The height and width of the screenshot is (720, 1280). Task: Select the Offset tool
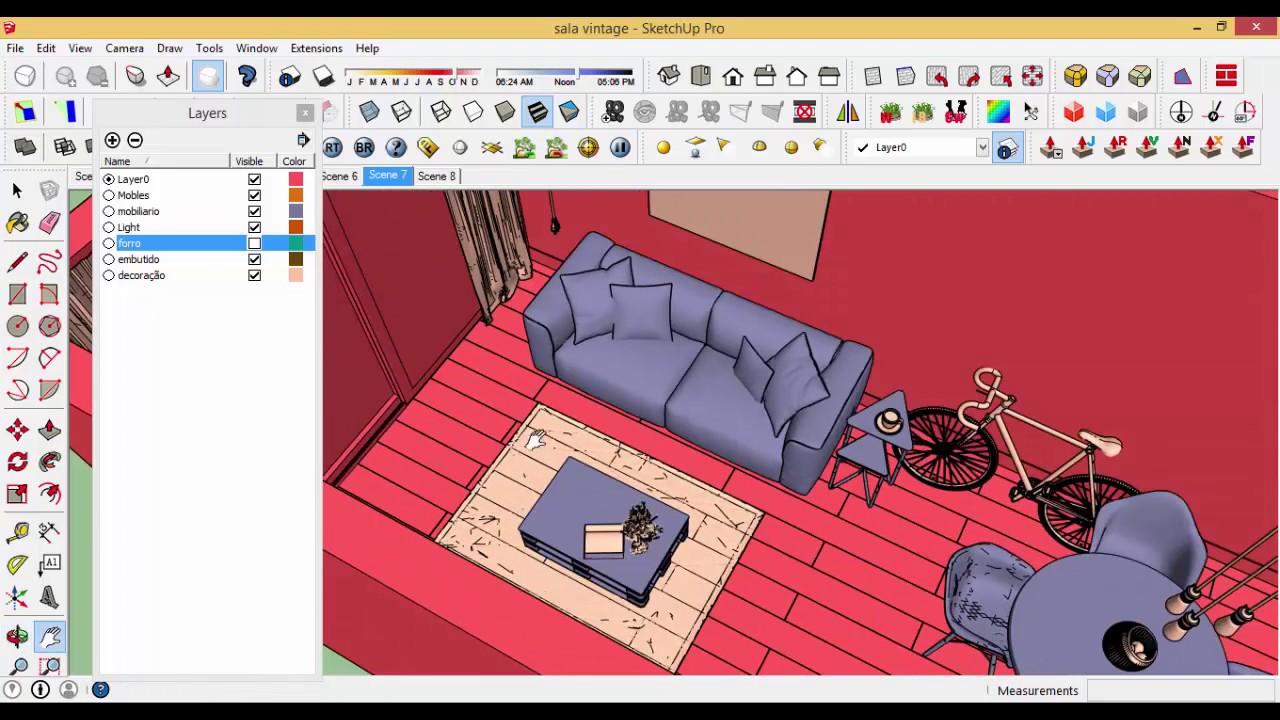click(49, 494)
